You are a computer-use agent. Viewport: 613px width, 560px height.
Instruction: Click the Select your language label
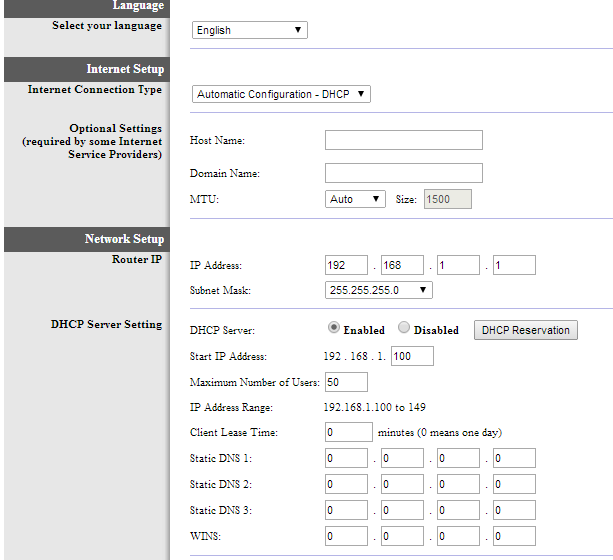[x=107, y=26]
